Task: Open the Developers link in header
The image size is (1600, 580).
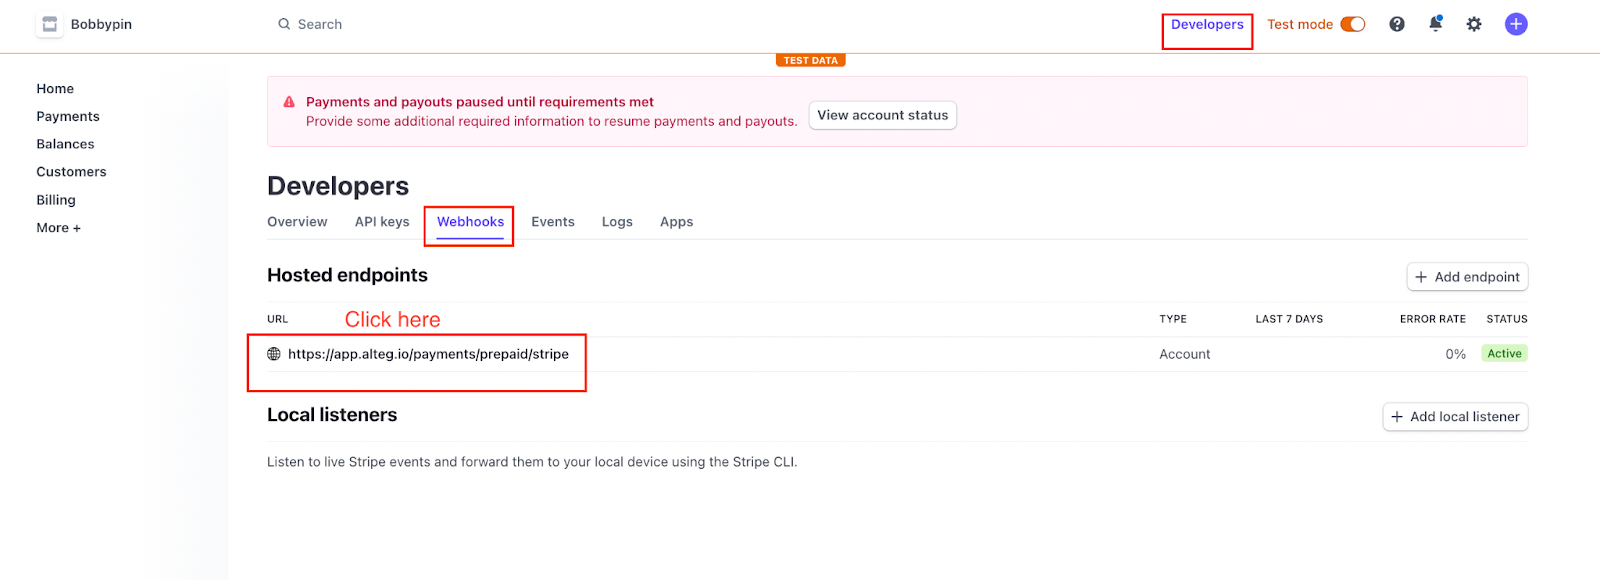Action: [1207, 24]
